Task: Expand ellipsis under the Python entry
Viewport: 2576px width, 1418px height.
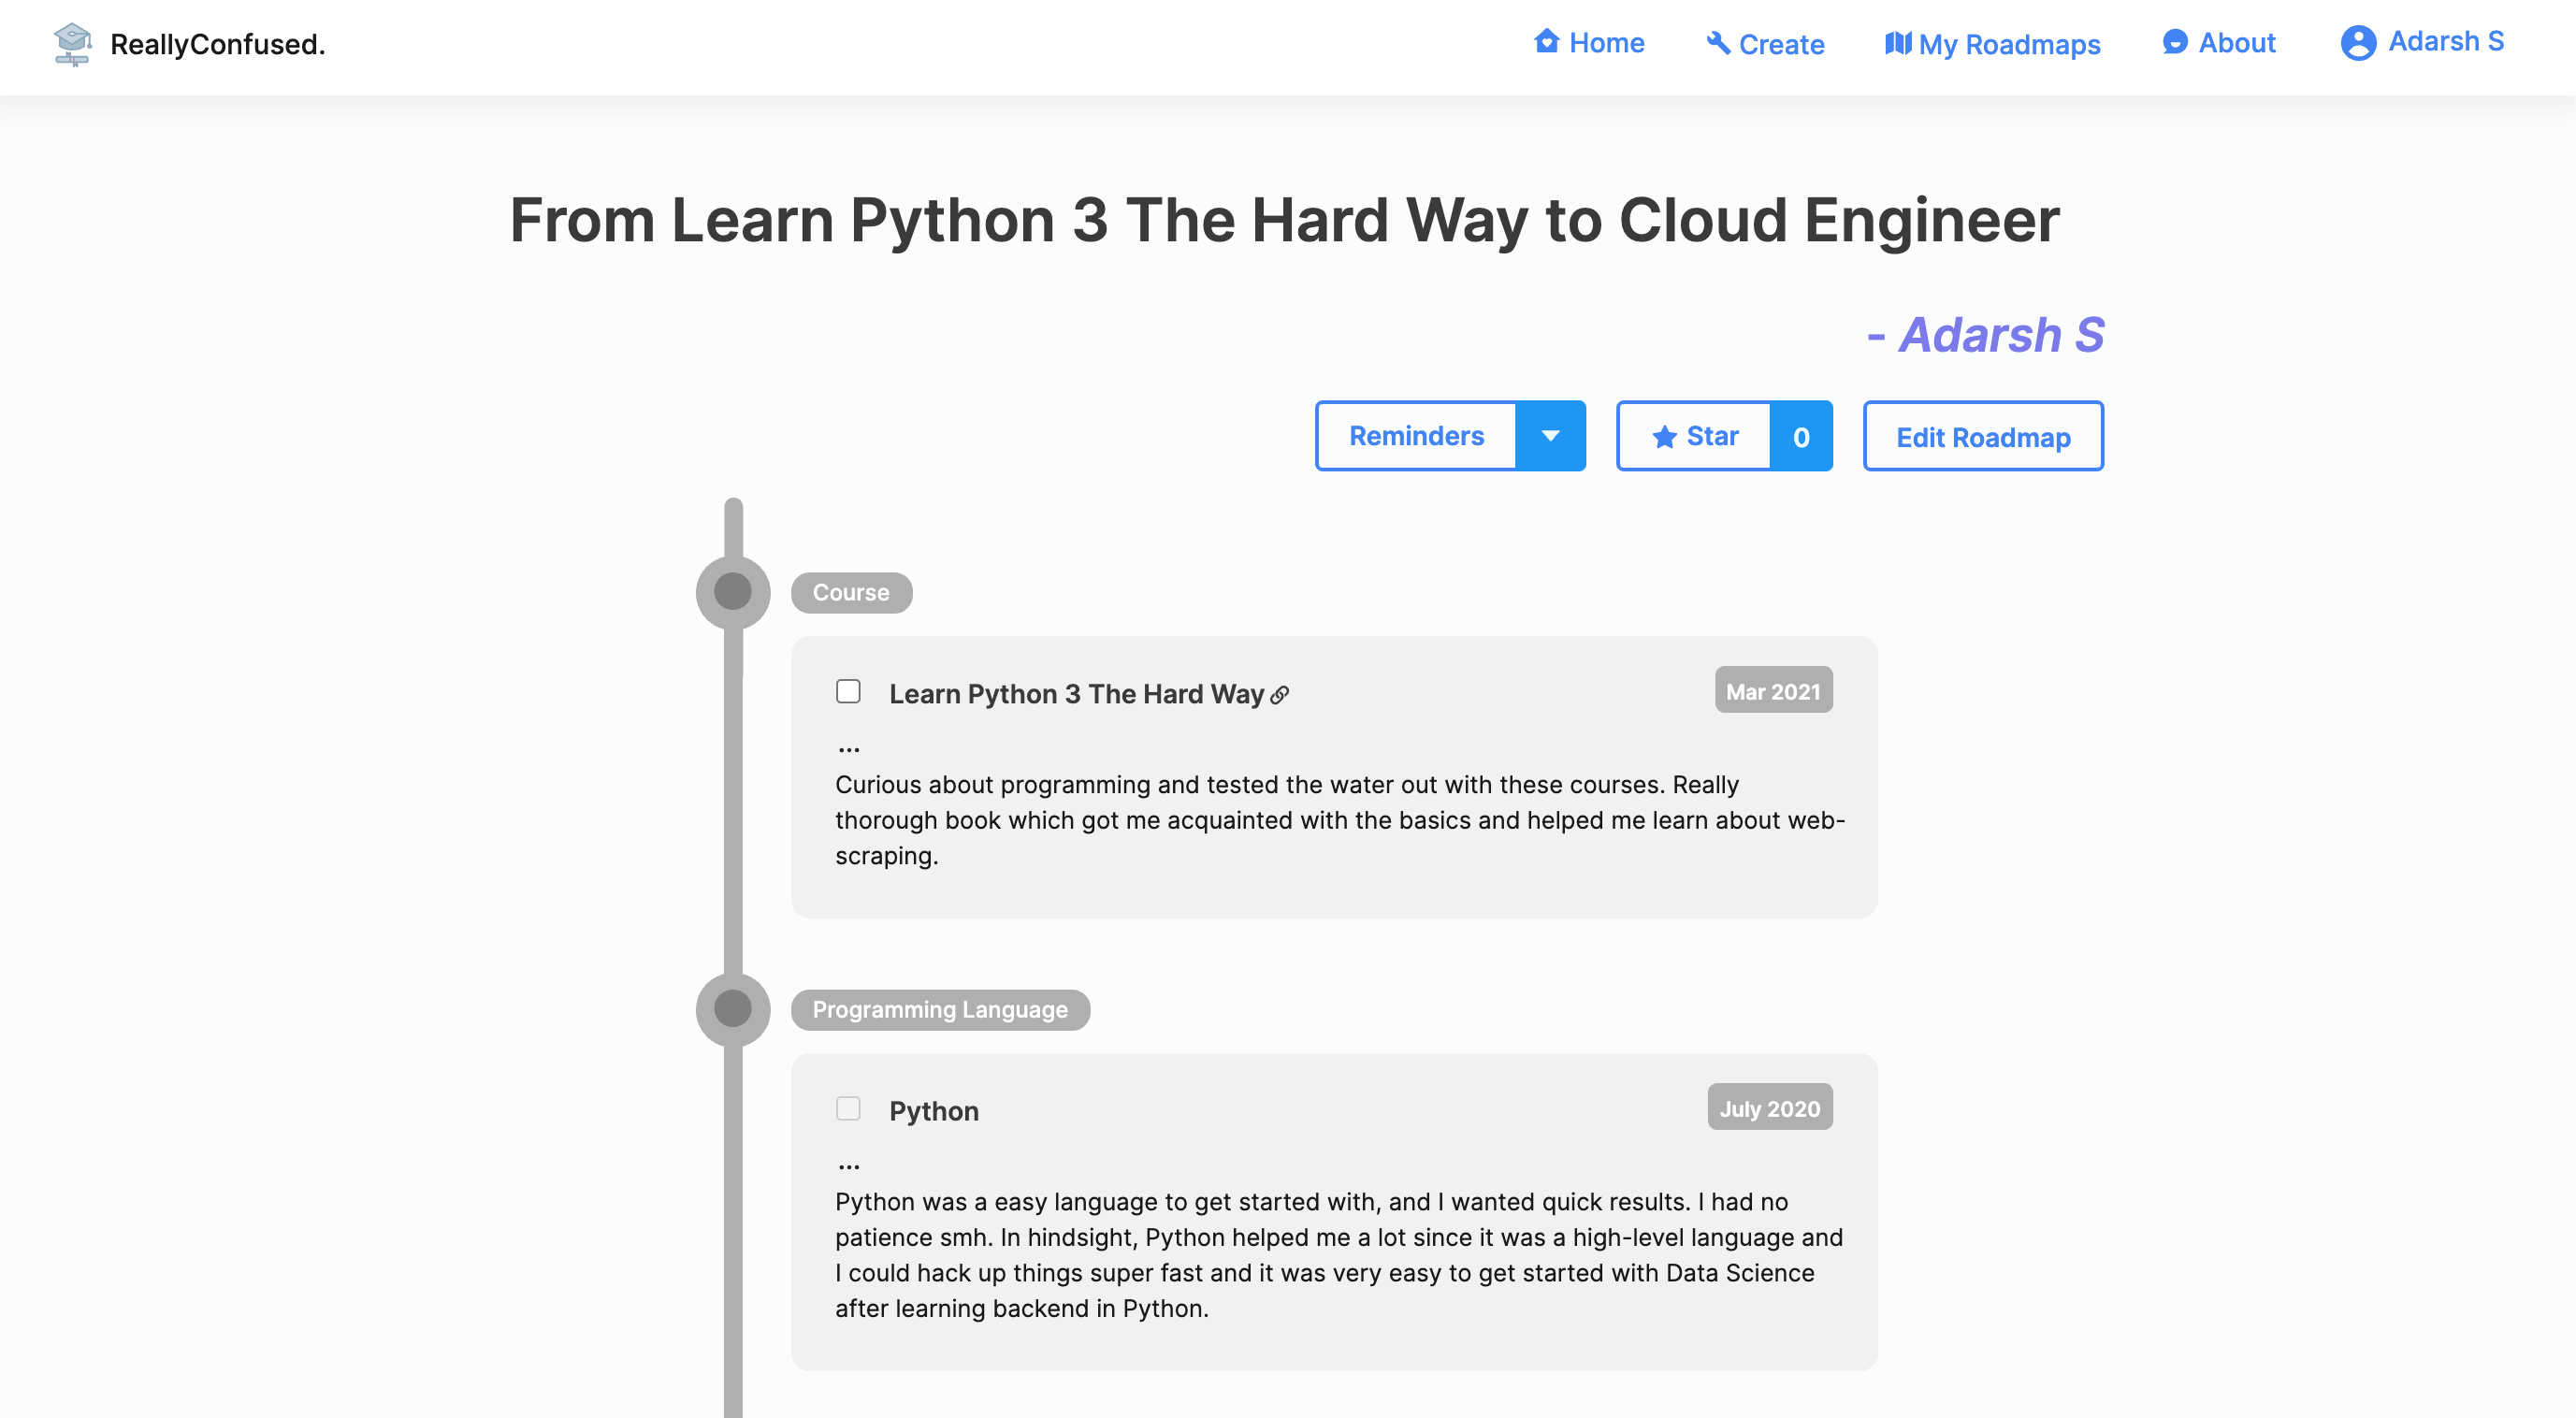Action: 849,1165
